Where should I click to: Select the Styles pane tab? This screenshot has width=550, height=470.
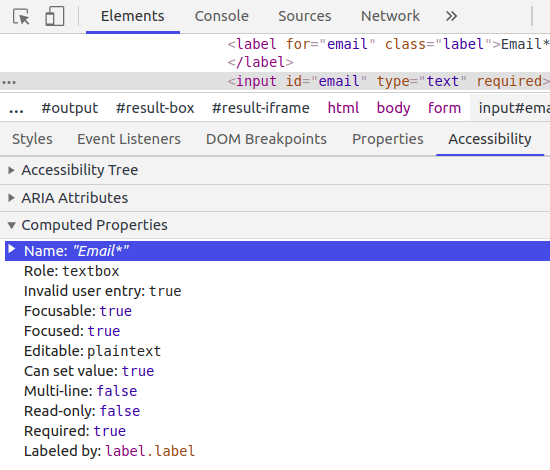click(x=32, y=139)
